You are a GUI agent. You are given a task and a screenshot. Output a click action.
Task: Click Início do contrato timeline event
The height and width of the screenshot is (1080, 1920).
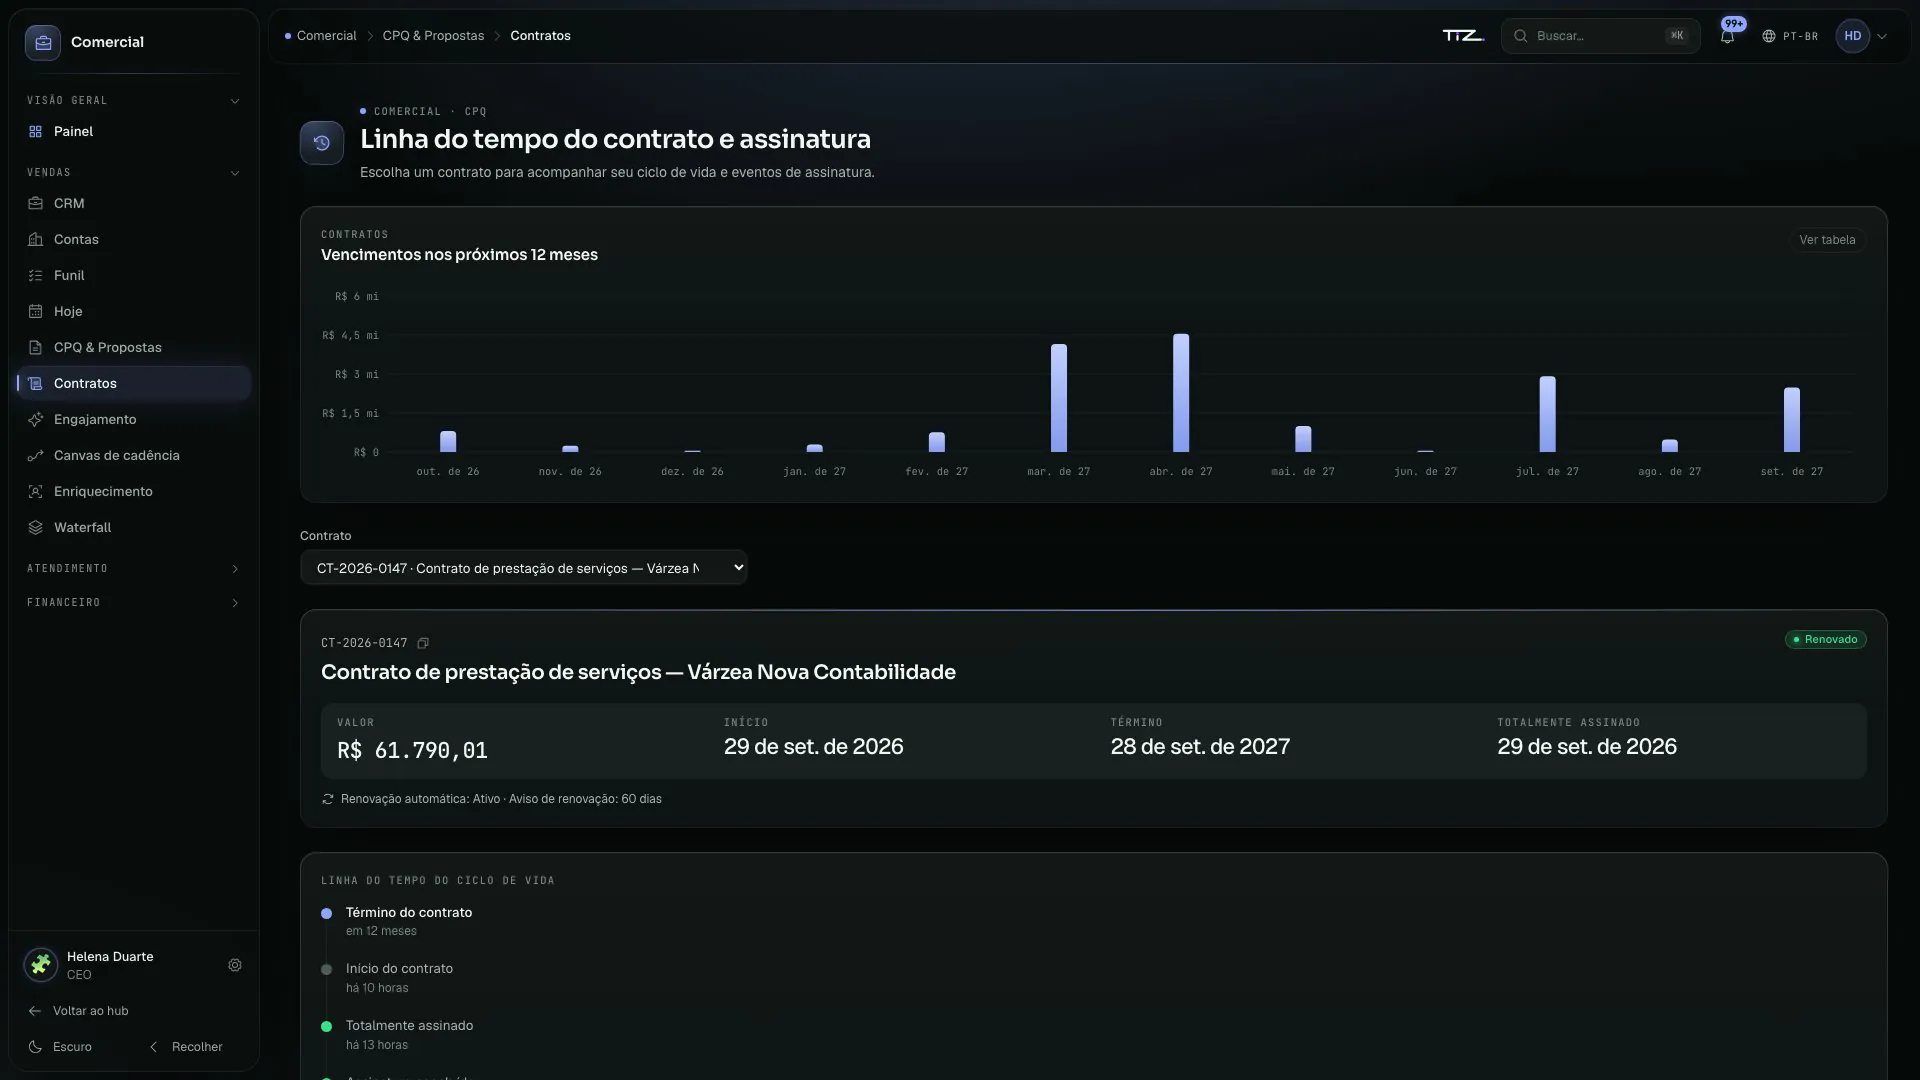pos(399,969)
